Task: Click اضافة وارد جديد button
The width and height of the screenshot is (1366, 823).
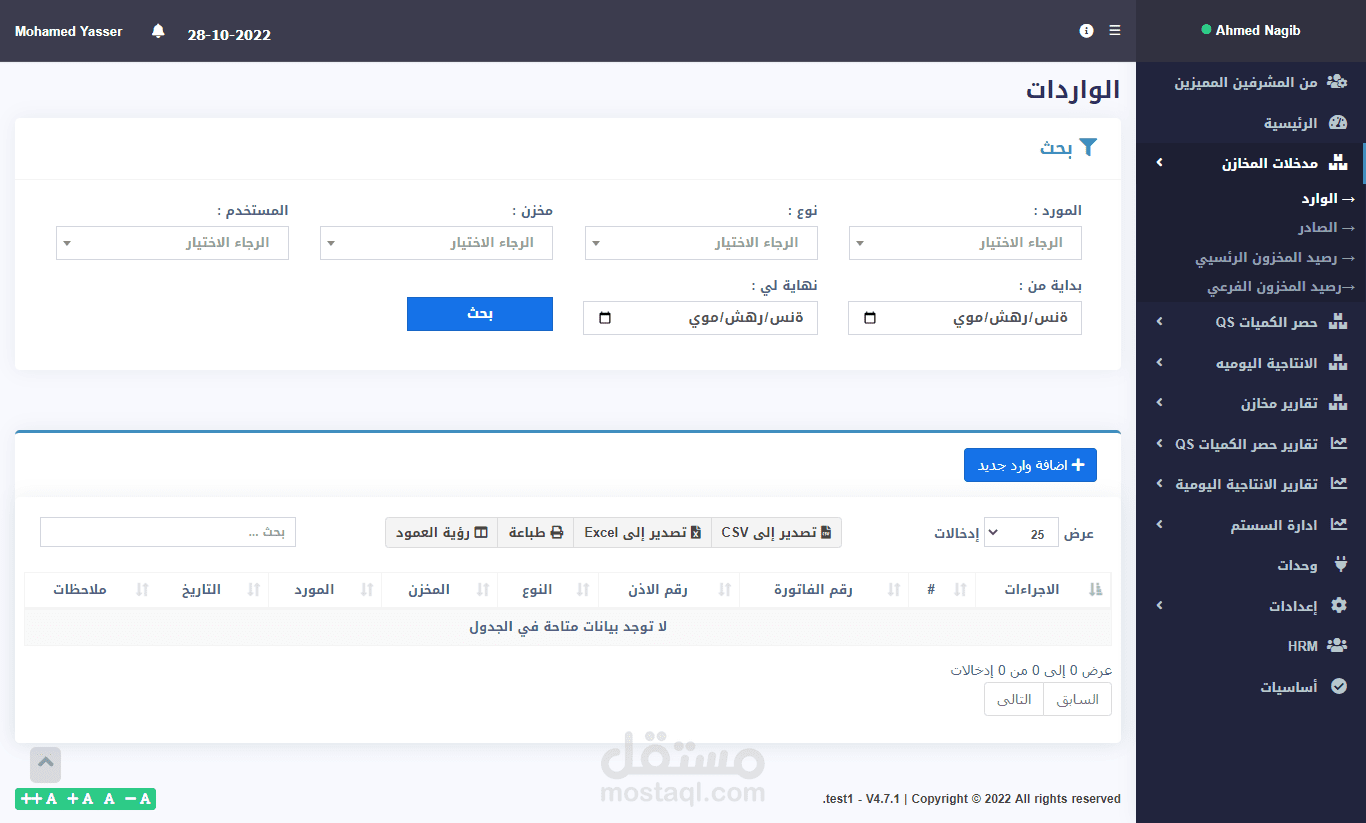Action: pos(1030,465)
